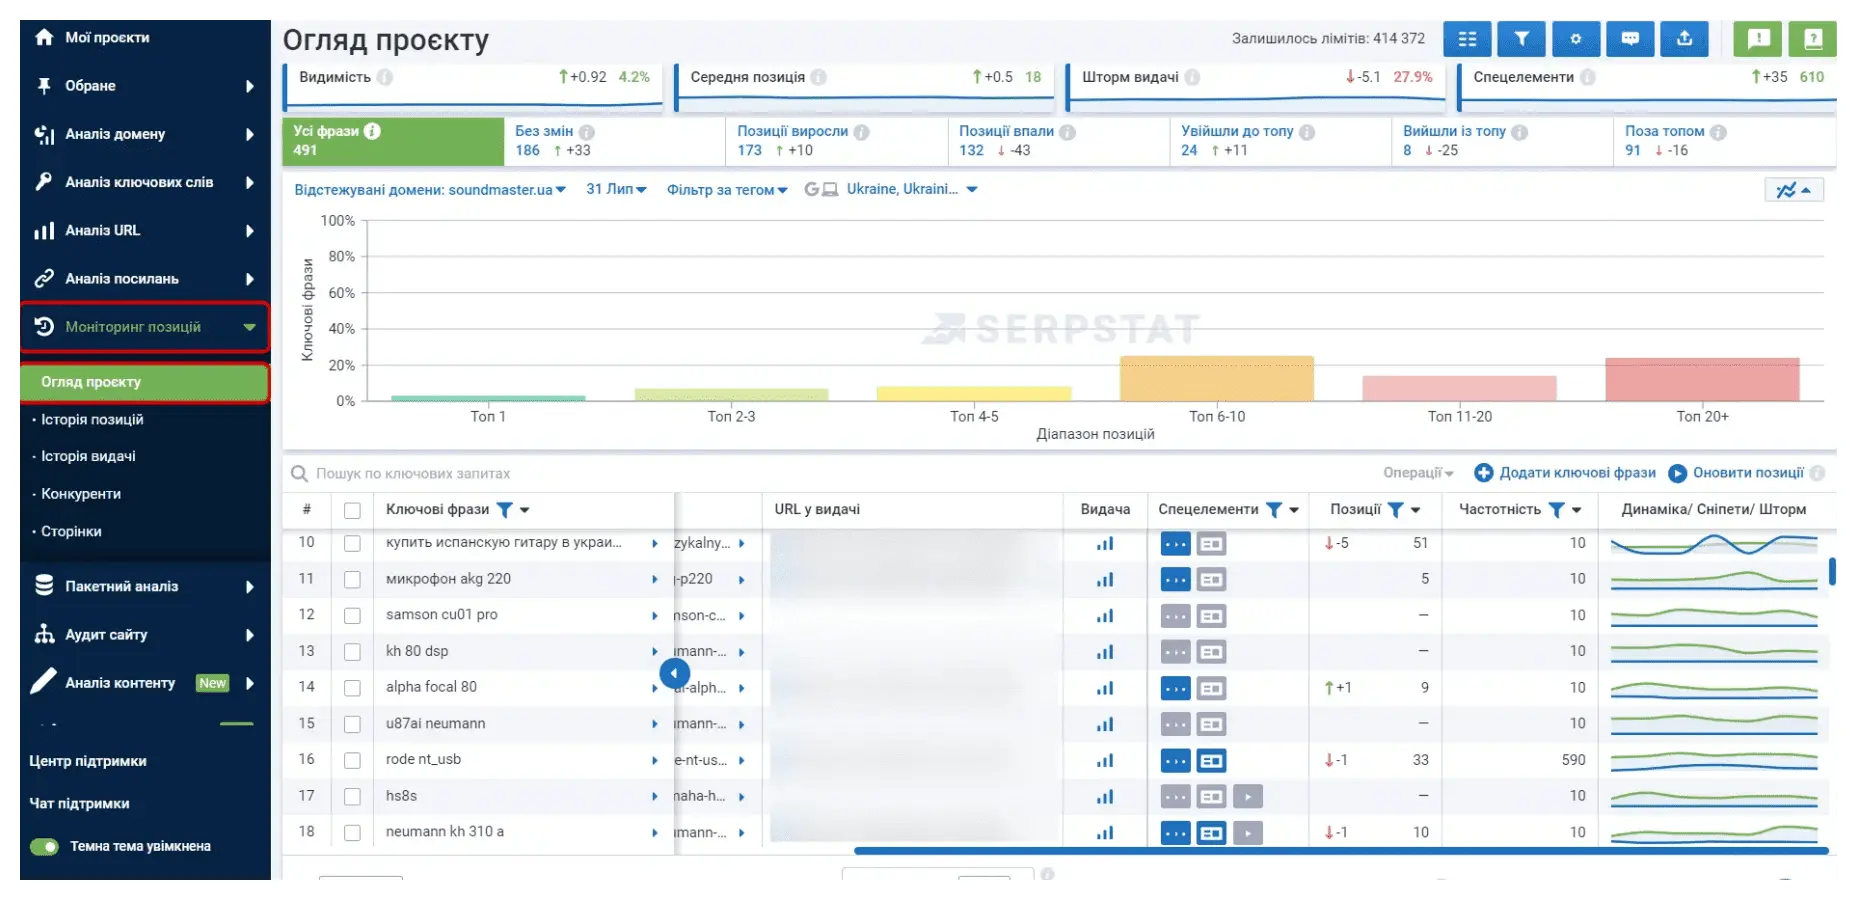The image size is (1857, 900).
Task: Click the list view icon in top toolbar
Action: coord(1467,39)
